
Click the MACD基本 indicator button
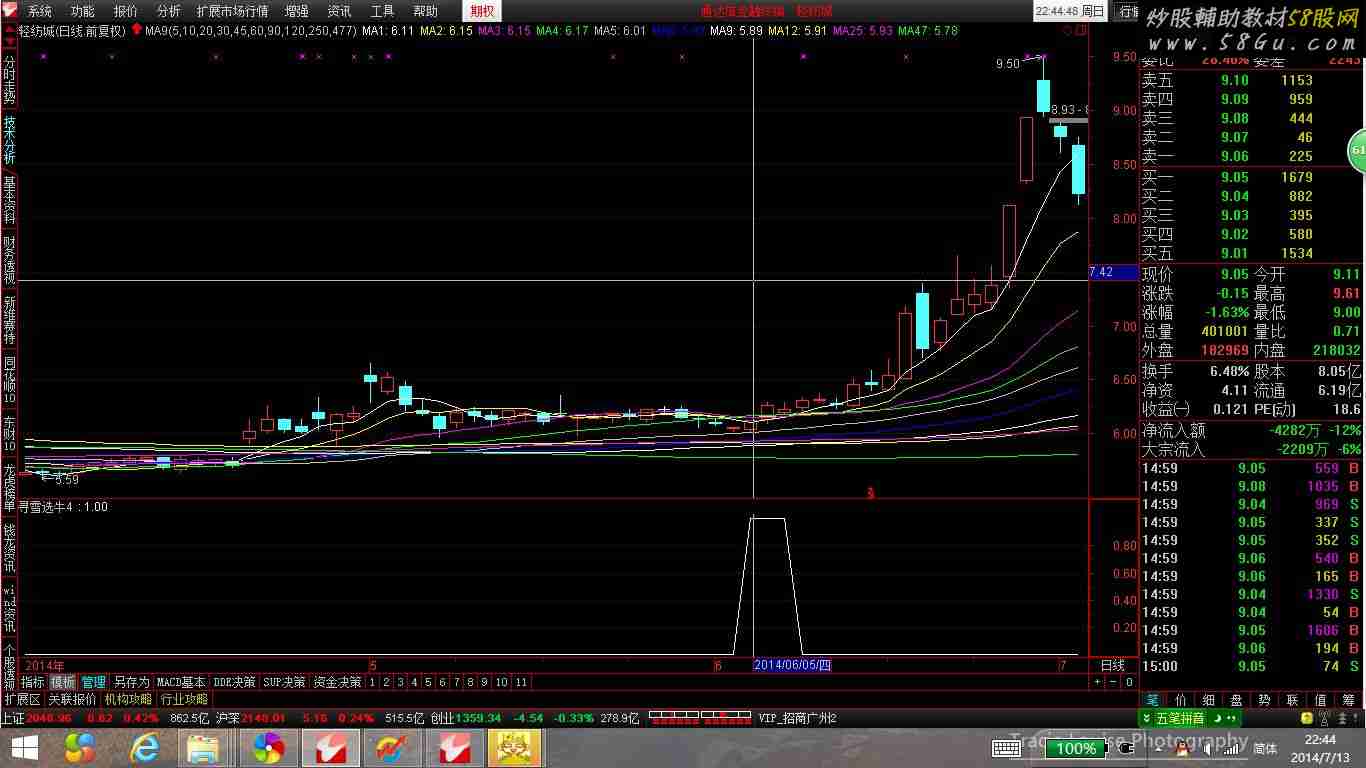coord(181,682)
